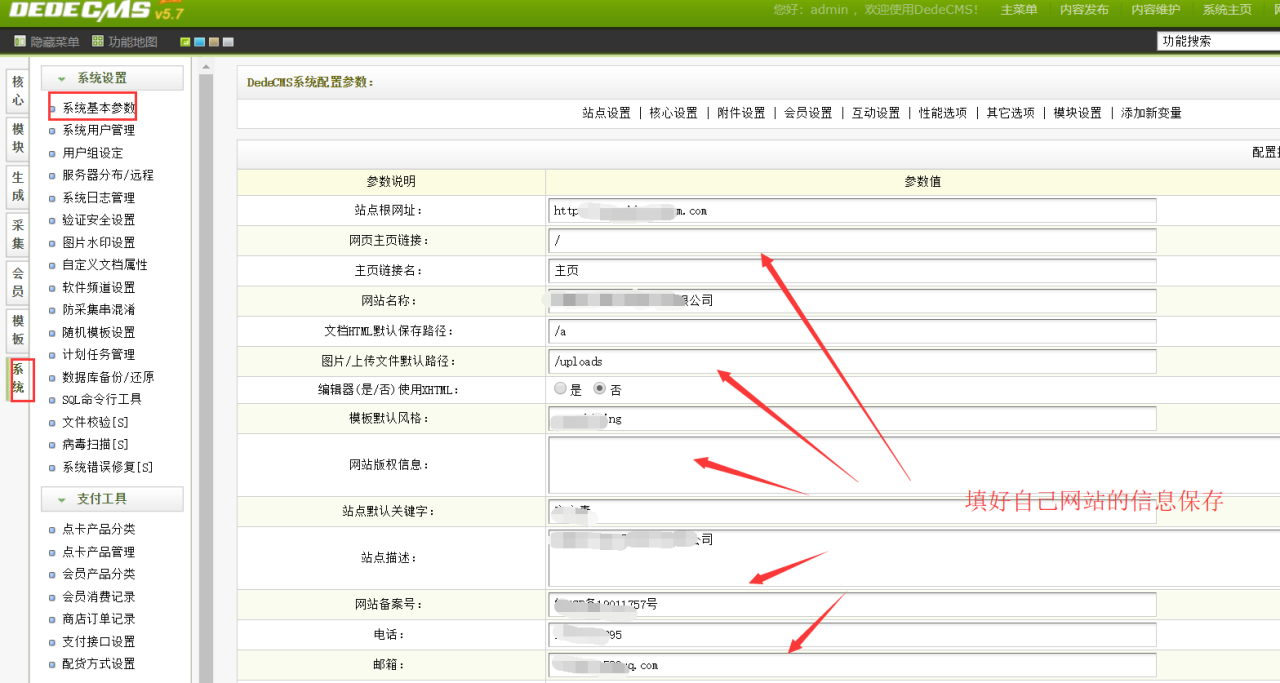Viewport: 1280px width, 683px height.
Task: Open 用户组设定 in the sidebar
Action: [x=92, y=153]
